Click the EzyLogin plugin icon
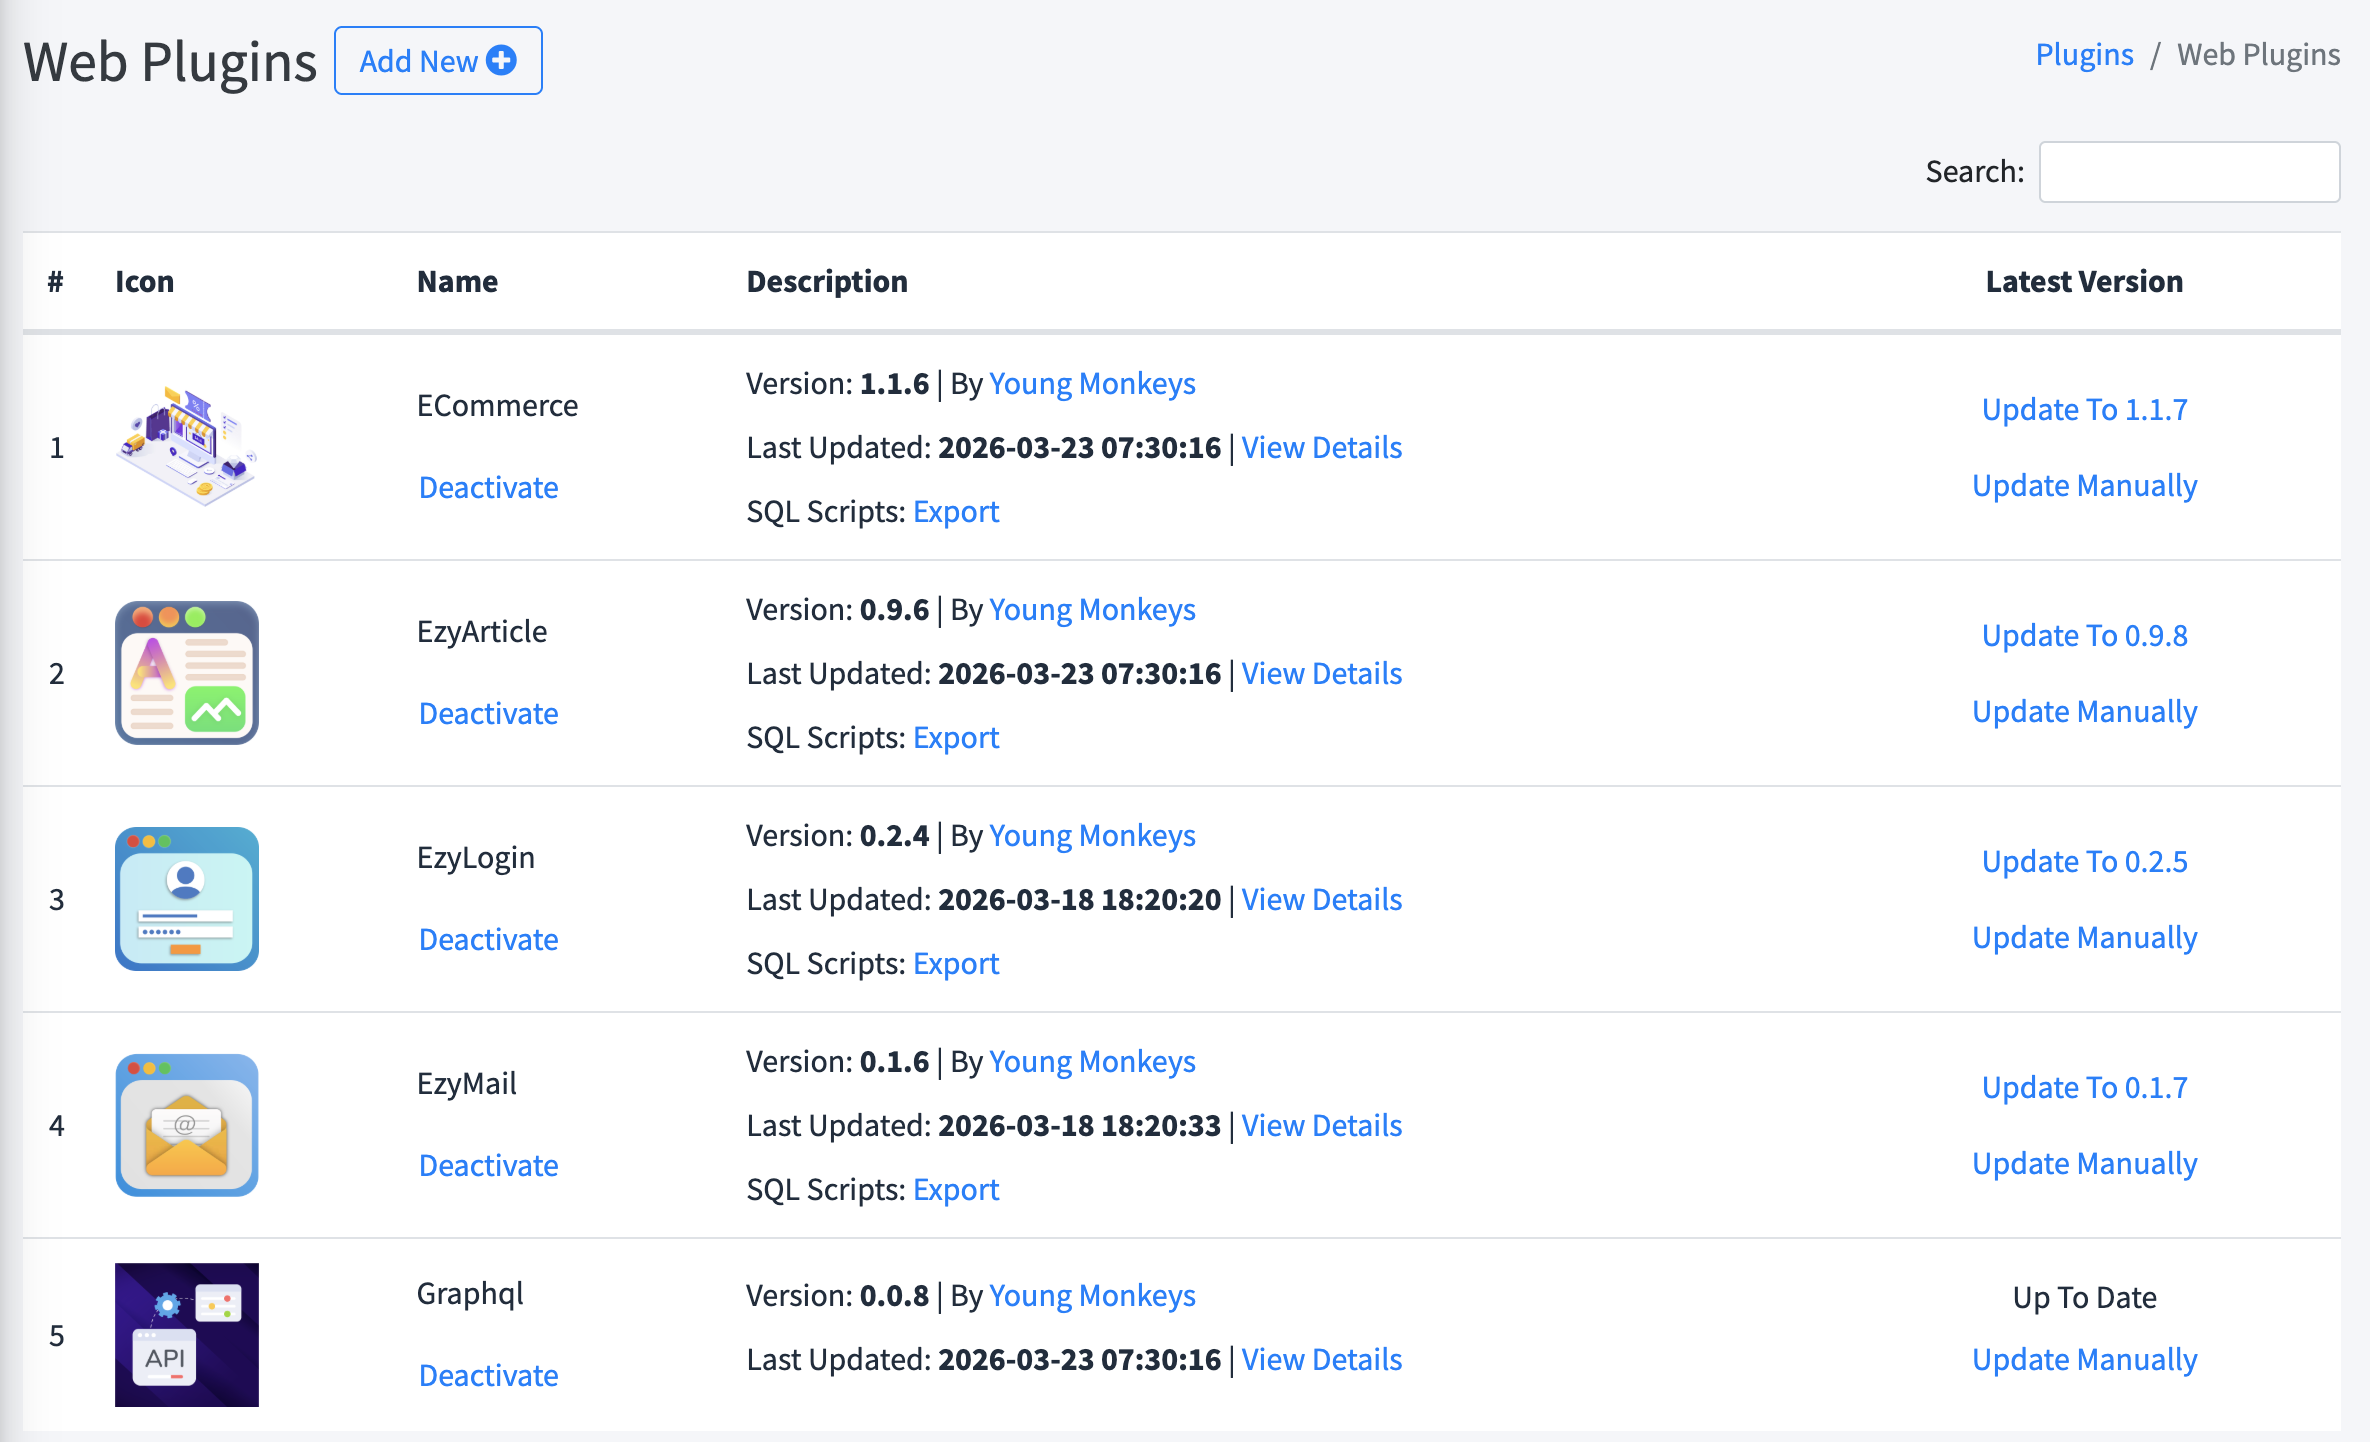Screen dimensions: 2370x1442 187,898
